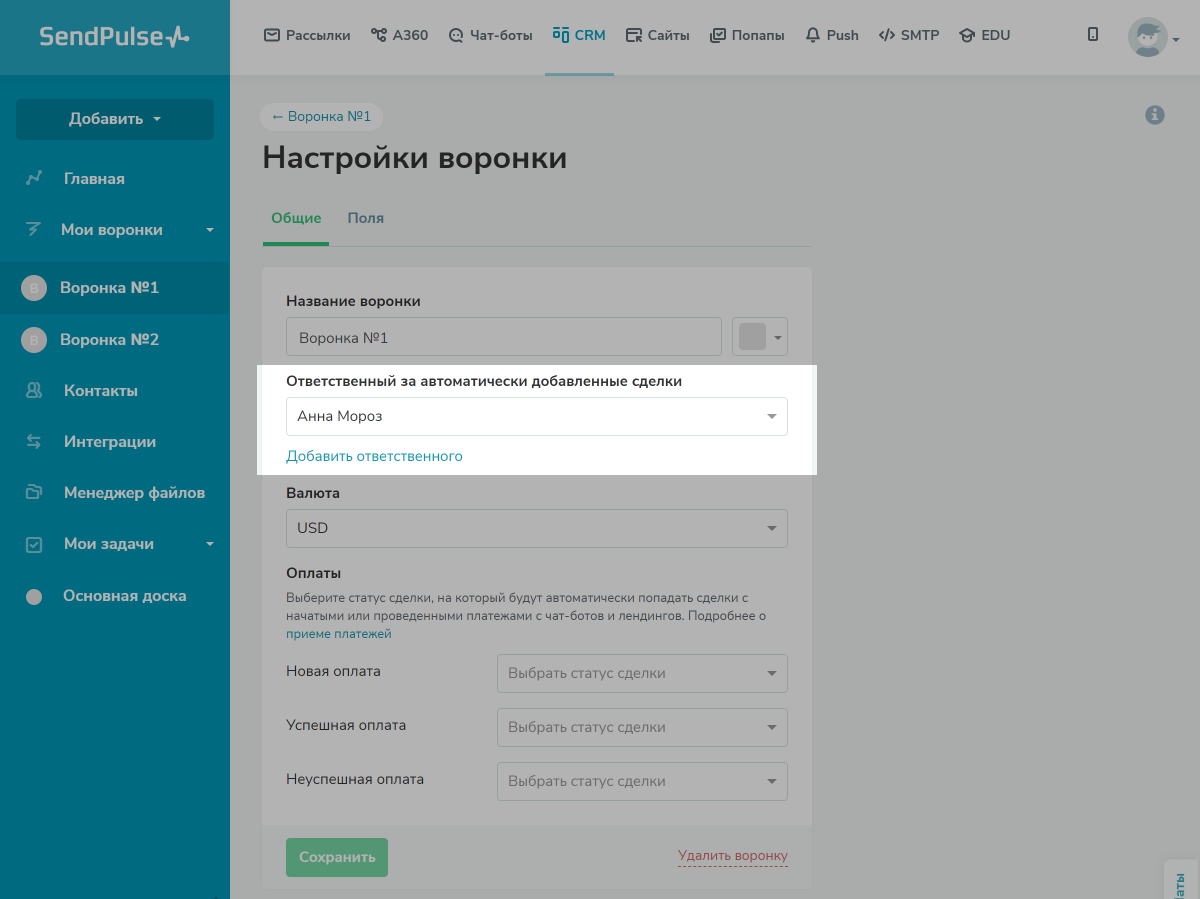Viewport: 1200px width, 899px height.
Task: Open the Успешная оплата status dropdown
Action: pos(642,727)
